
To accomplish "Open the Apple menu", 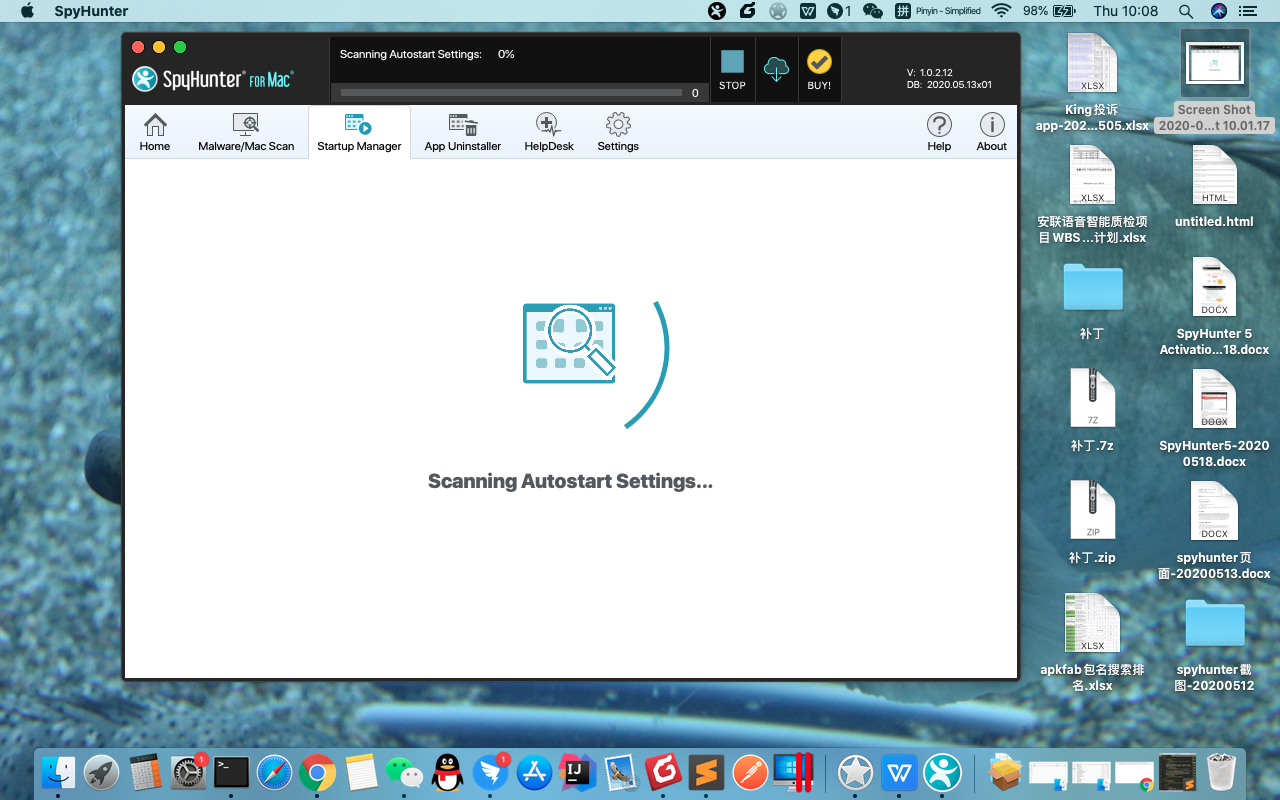I will coord(27,11).
